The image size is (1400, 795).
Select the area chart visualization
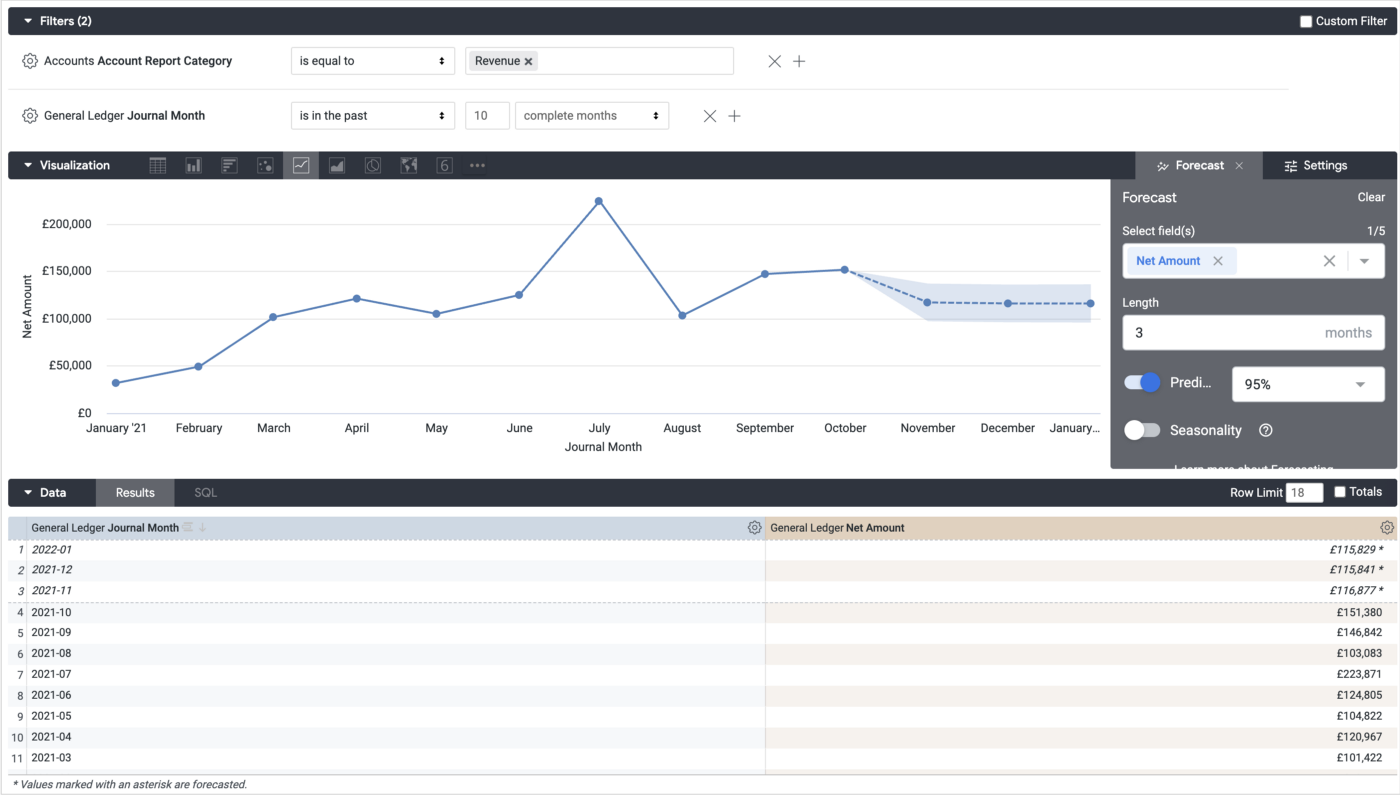337,165
